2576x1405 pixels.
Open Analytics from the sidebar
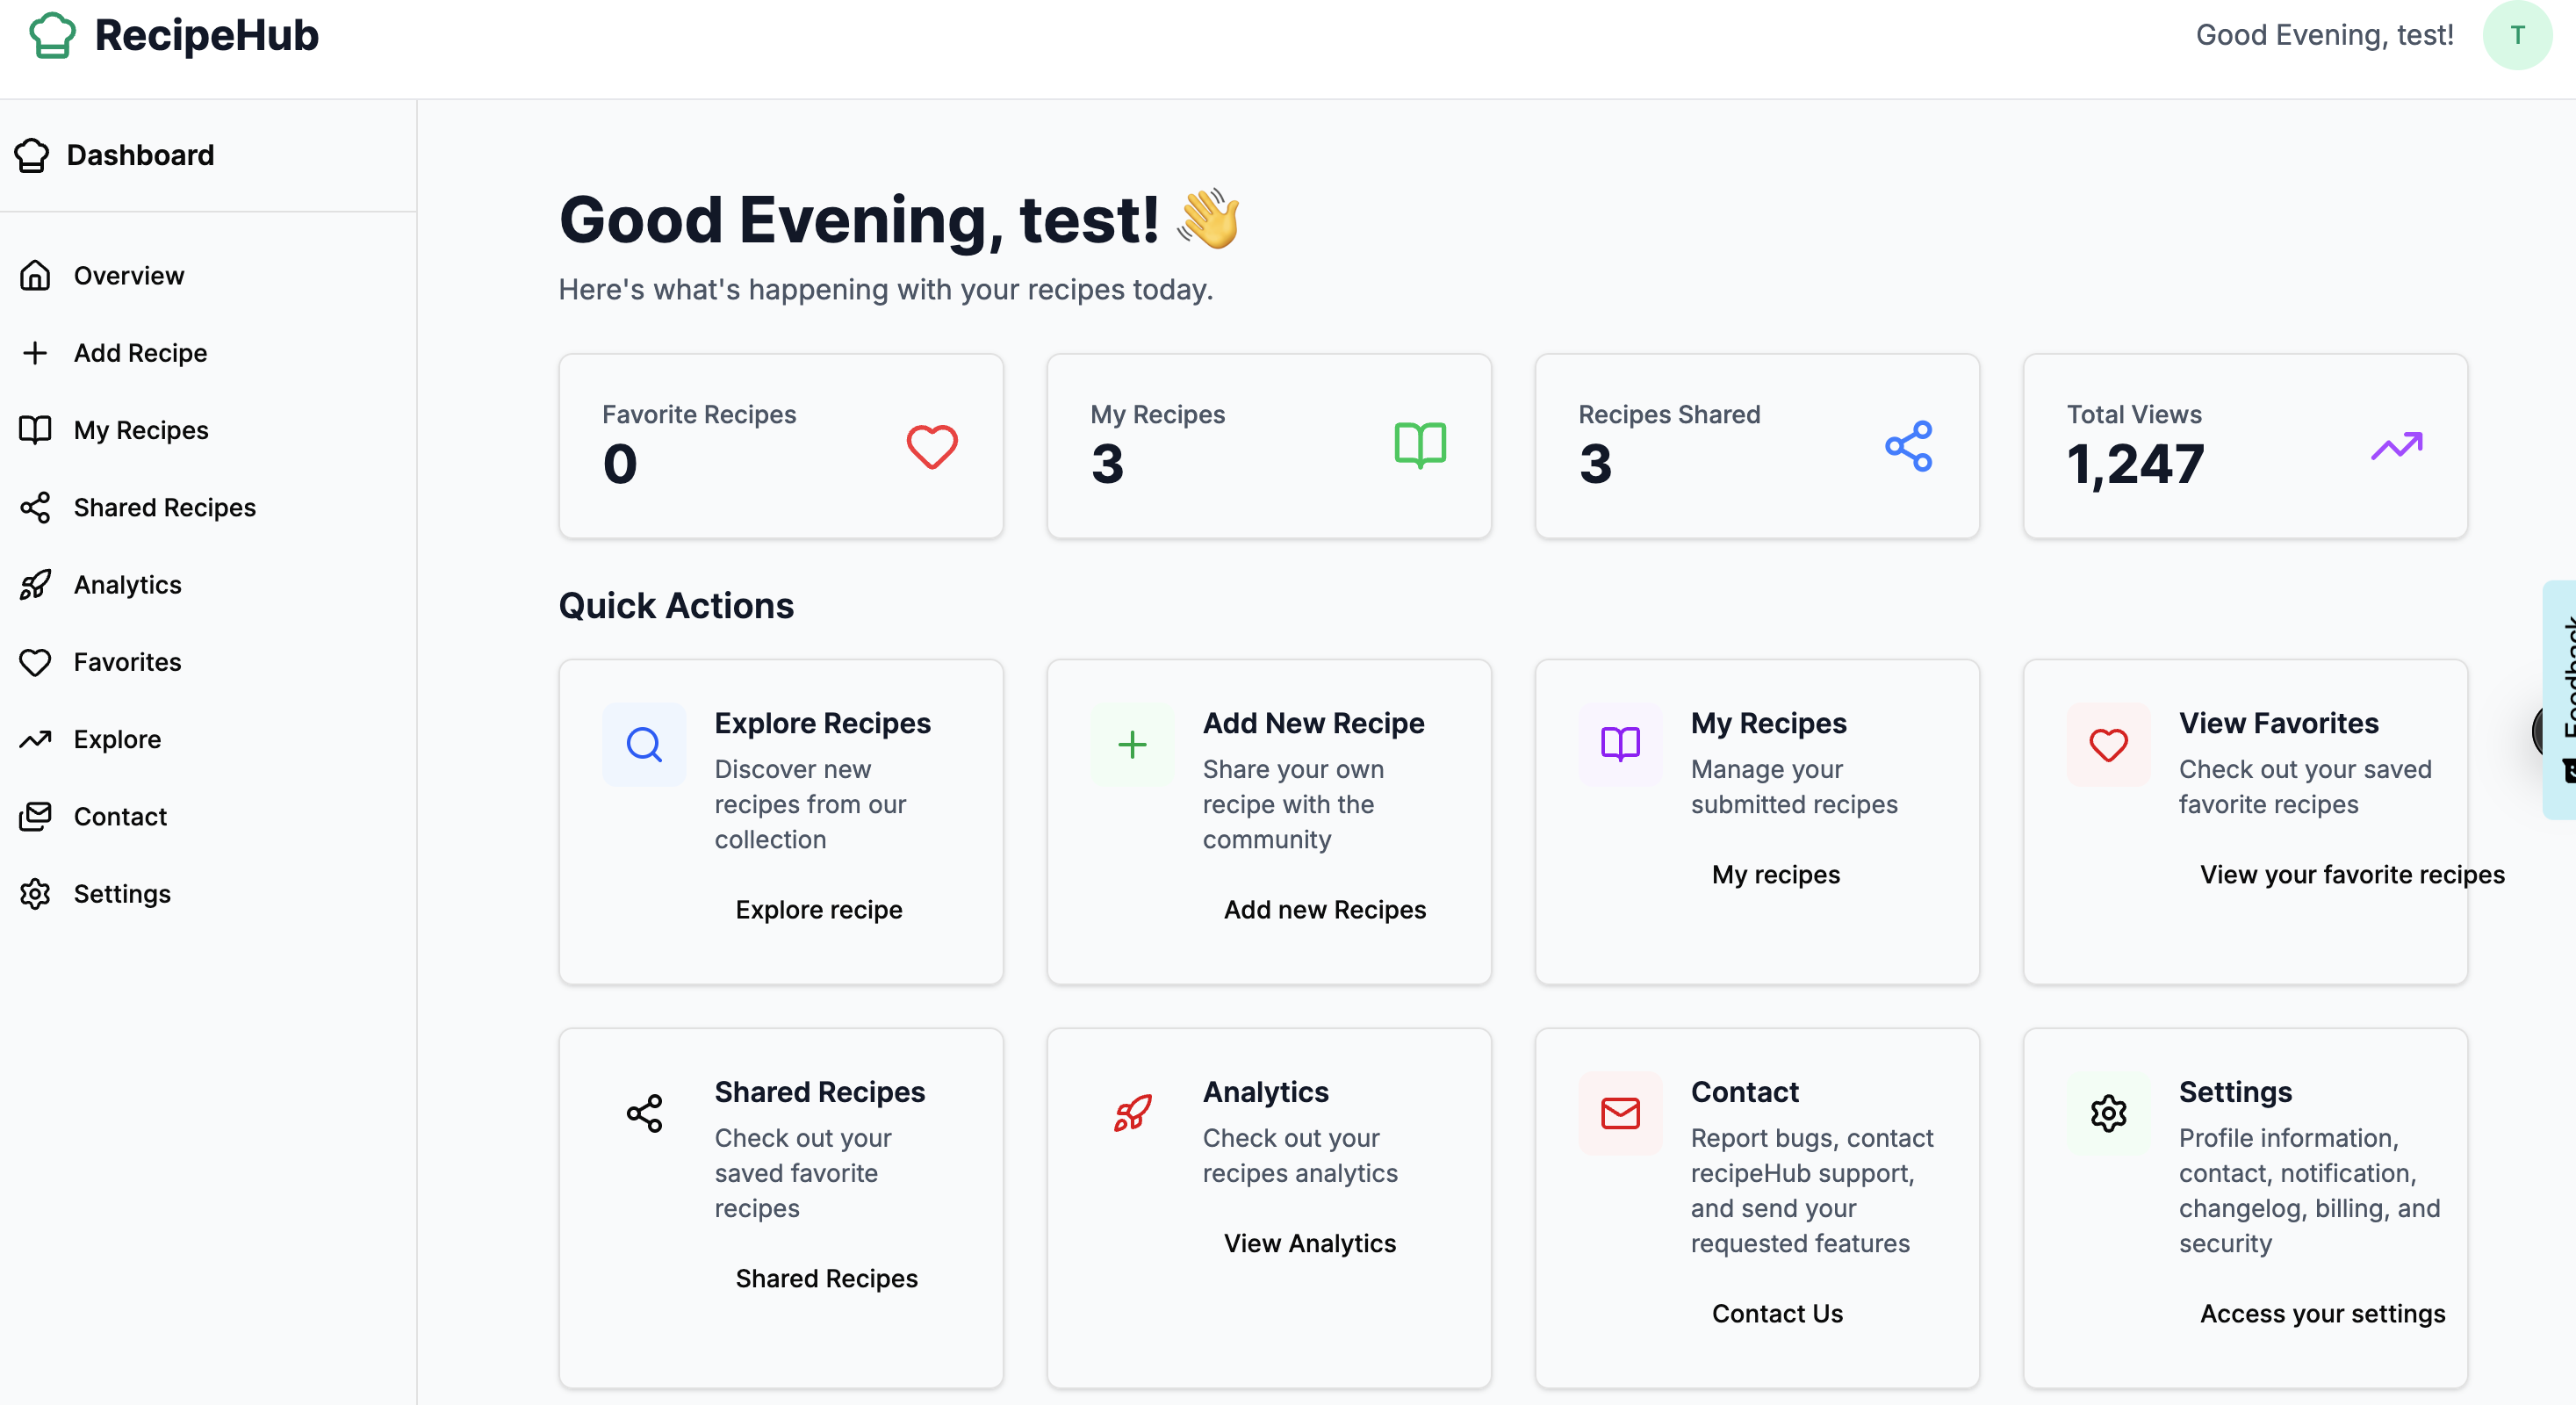[x=127, y=585]
